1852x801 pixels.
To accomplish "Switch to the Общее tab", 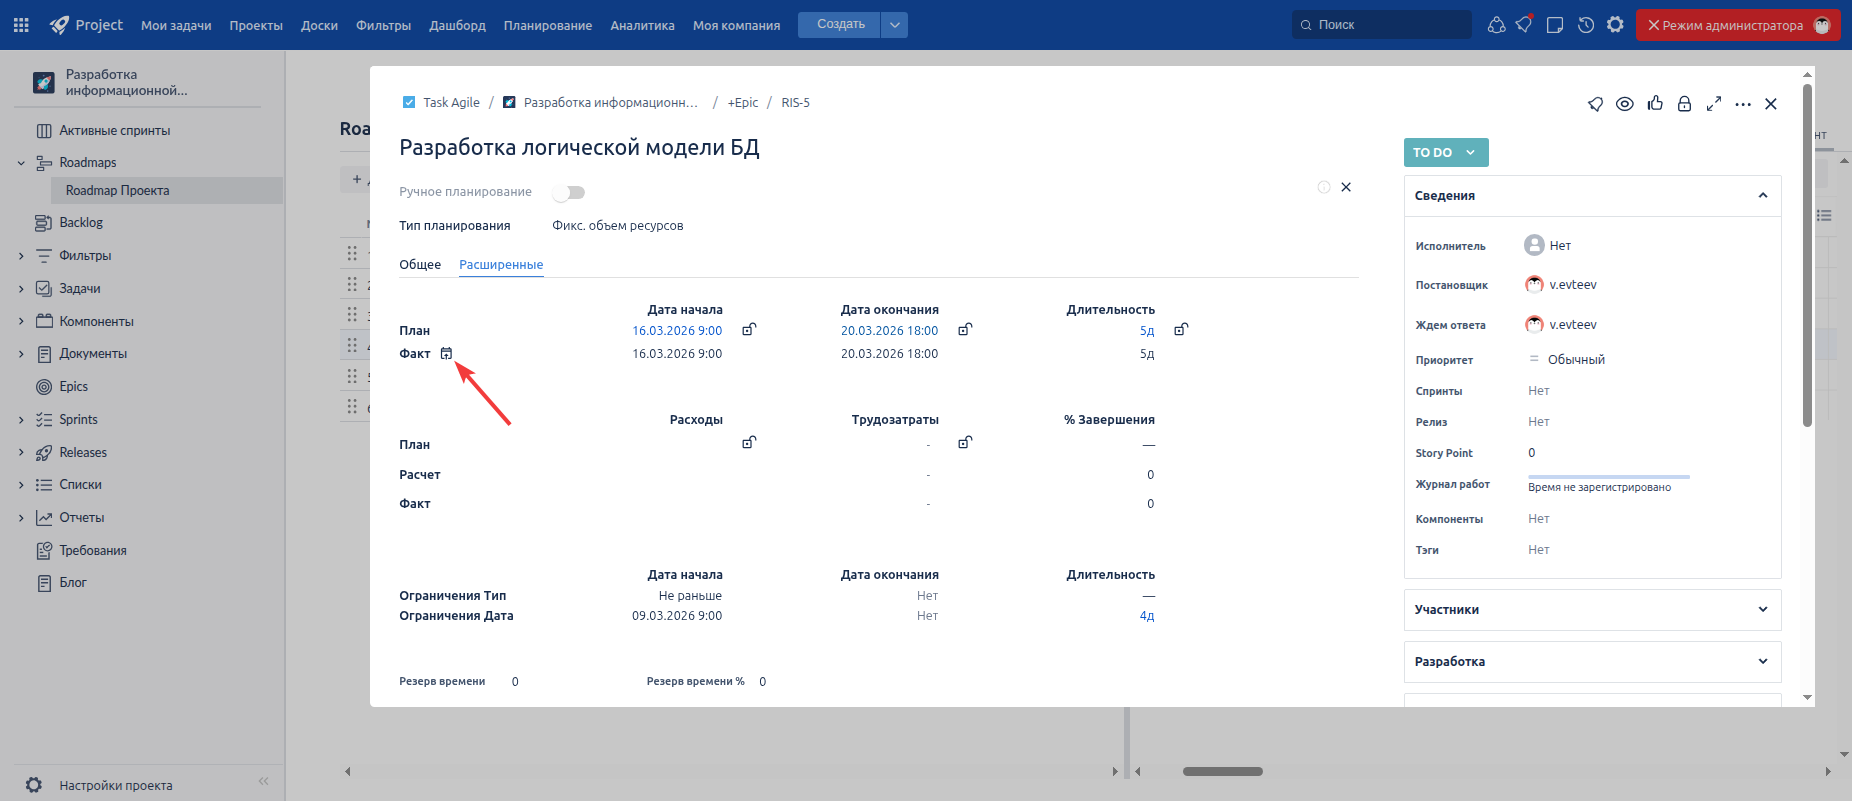I will (420, 265).
